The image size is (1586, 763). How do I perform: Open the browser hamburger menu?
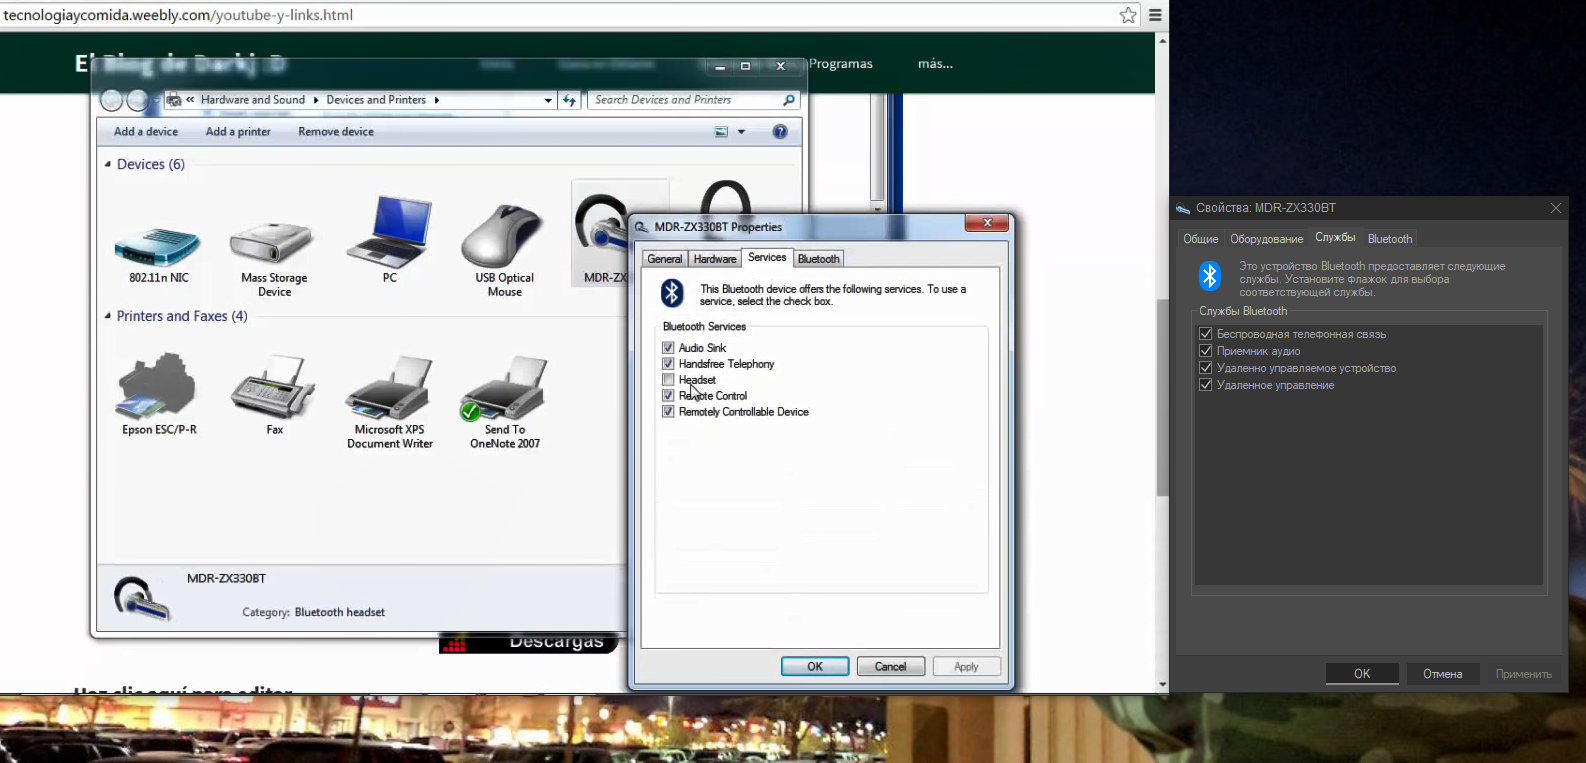click(1155, 15)
